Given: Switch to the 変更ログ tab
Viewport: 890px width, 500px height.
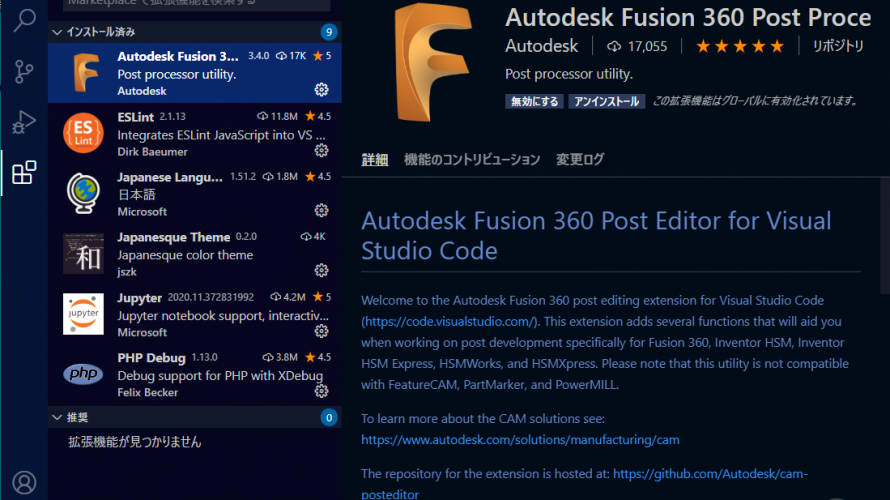Looking at the screenshot, I should (x=580, y=160).
